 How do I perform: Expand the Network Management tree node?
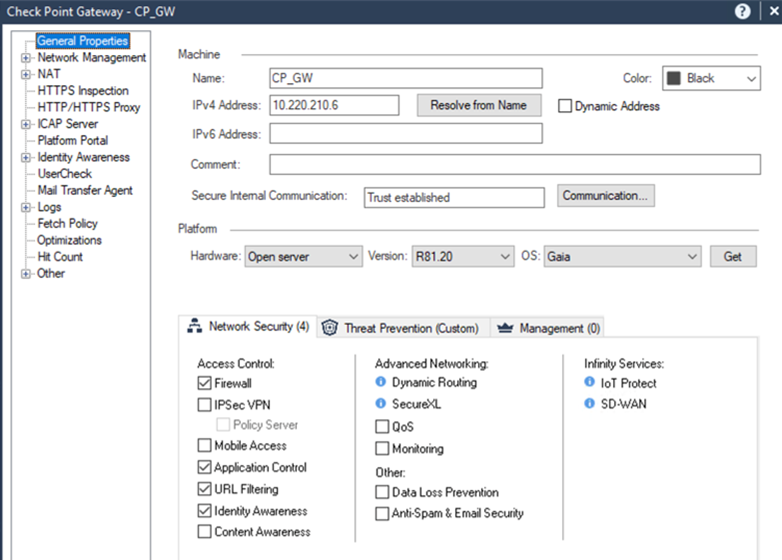coord(25,58)
